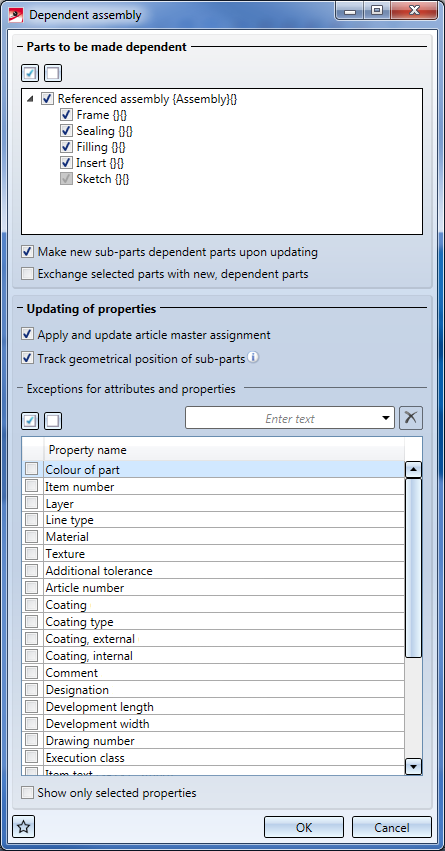
Task: Click deselect-all icon above property list
Action: pyautogui.click(x=53, y=421)
